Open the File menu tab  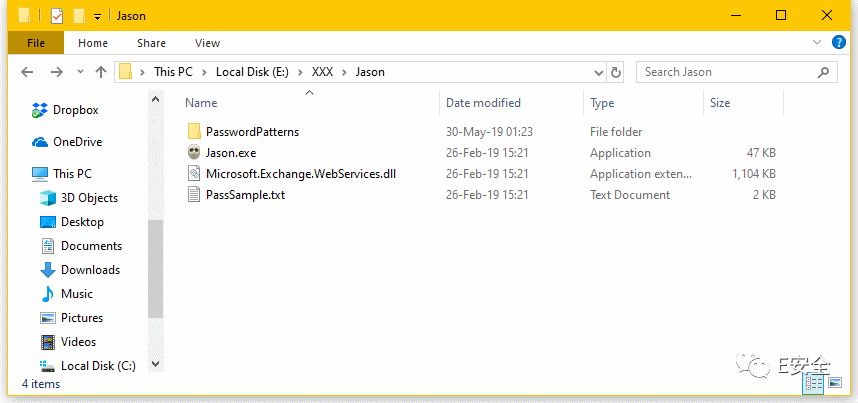36,43
